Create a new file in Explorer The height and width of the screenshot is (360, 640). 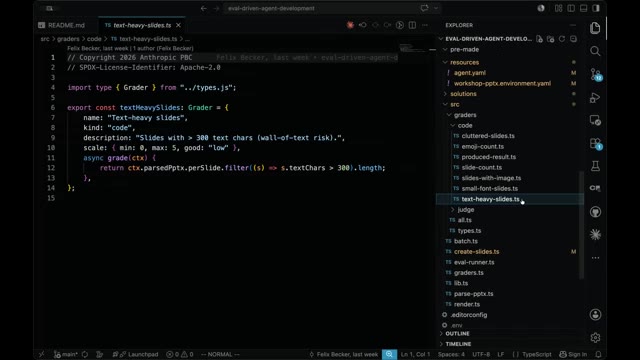coord(540,39)
